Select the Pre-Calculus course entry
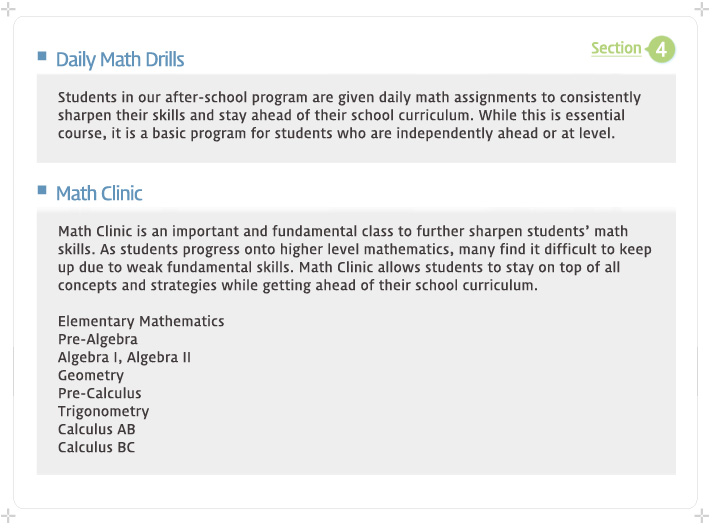This screenshot has height=530, width=712. (x=99, y=393)
